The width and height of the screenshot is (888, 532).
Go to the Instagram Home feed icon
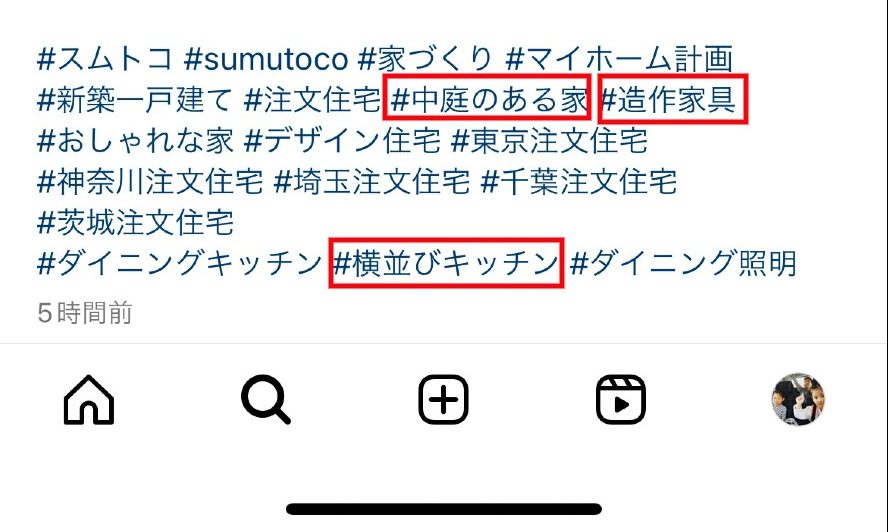(89, 399)
